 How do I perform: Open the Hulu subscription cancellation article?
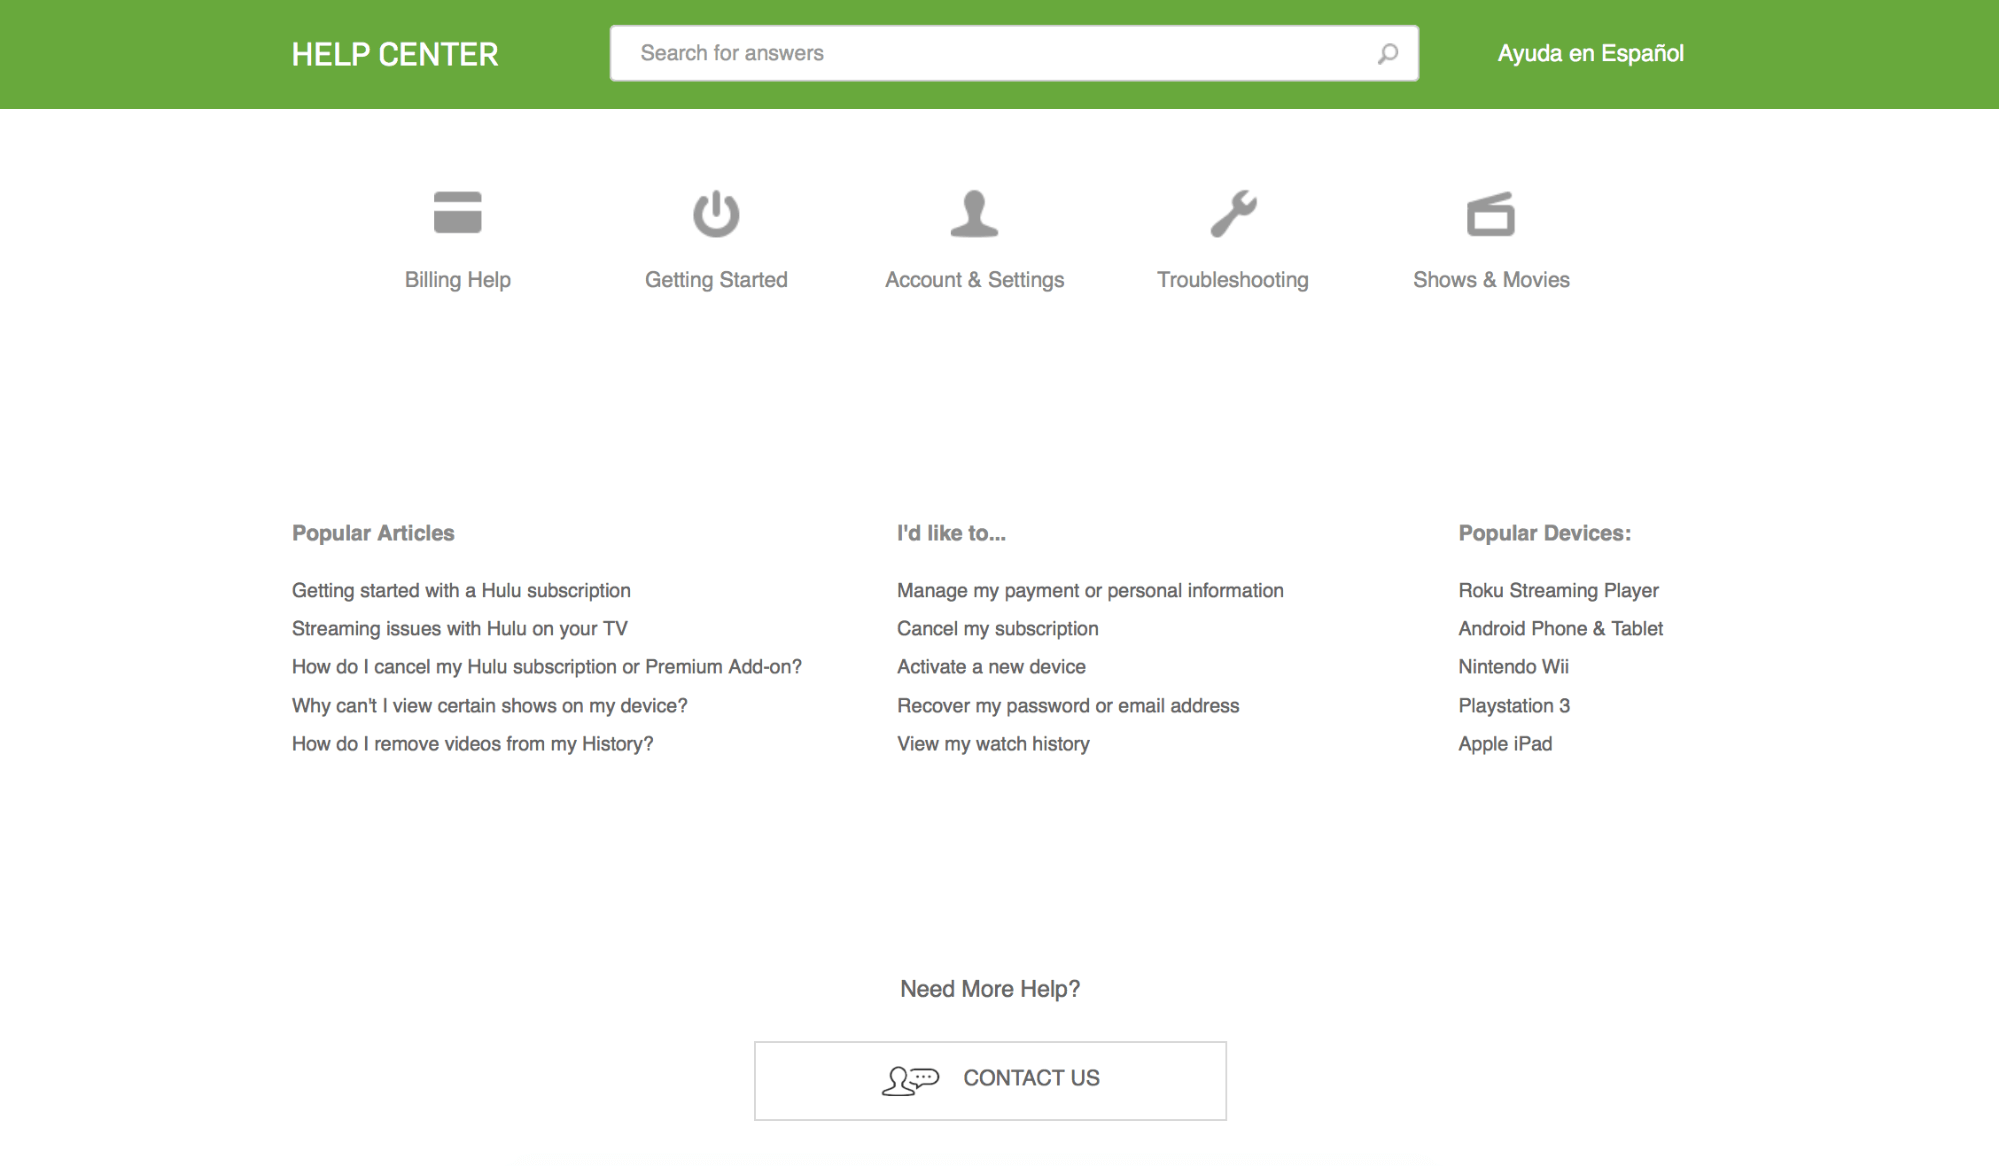(546, 666)
